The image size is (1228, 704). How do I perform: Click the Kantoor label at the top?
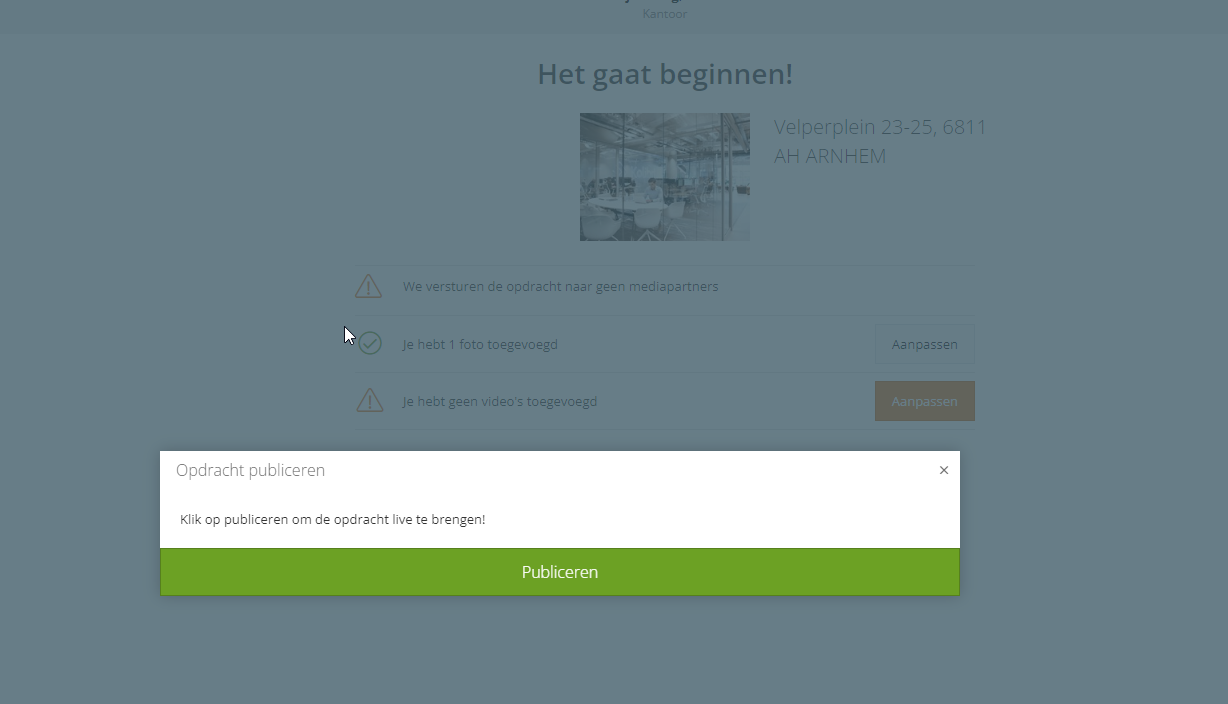665,14
